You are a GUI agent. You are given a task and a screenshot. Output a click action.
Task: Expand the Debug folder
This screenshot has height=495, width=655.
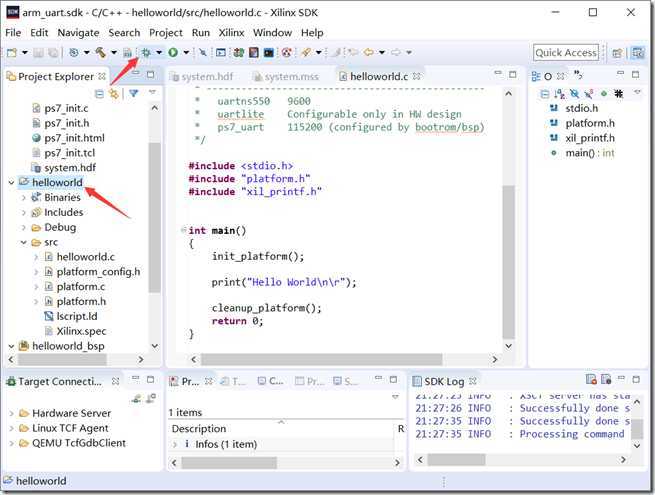pos(24,228)
